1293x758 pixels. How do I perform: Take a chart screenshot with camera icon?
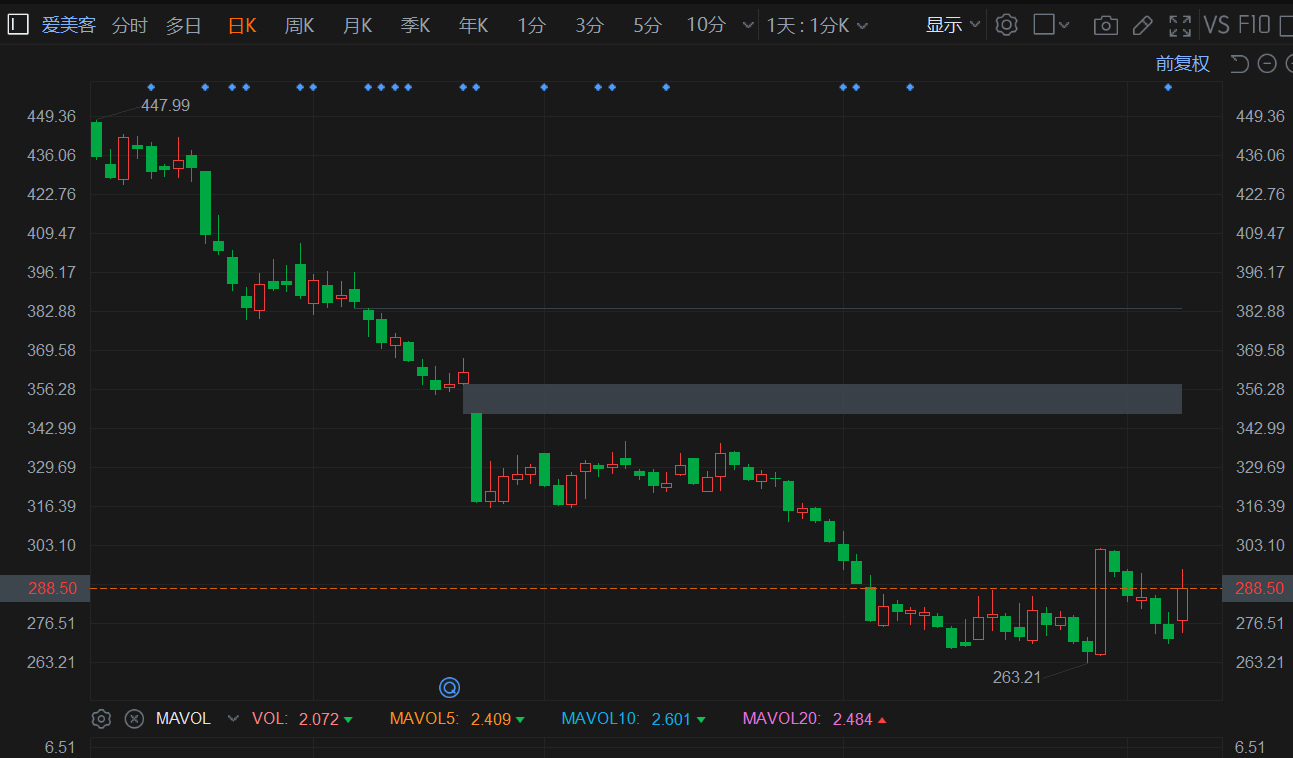pyautogui.click(x=1105, y=25)
